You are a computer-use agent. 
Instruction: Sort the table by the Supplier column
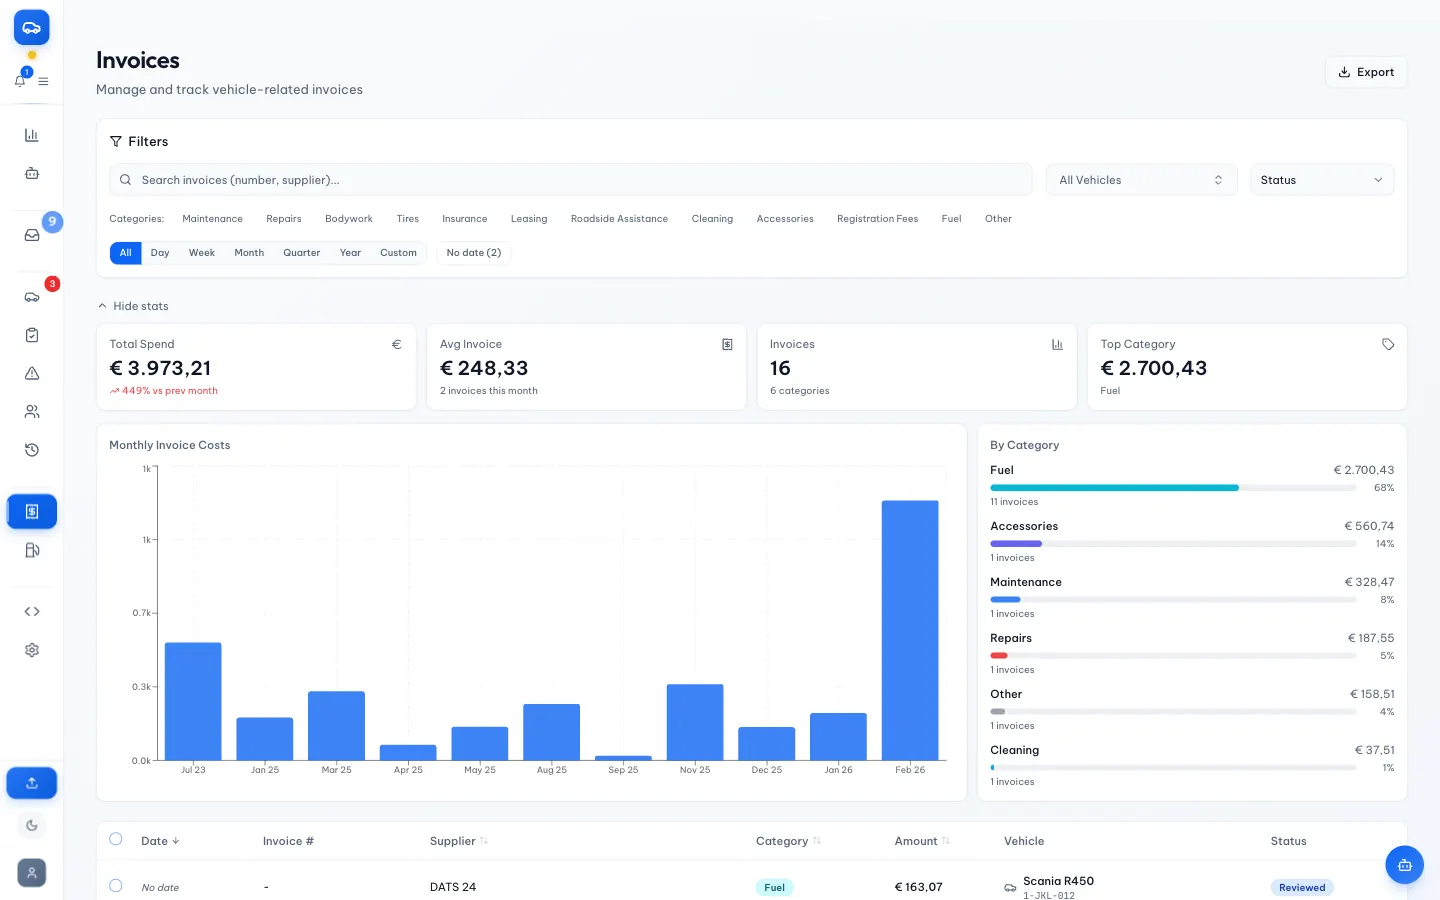(x=459, y=841)
